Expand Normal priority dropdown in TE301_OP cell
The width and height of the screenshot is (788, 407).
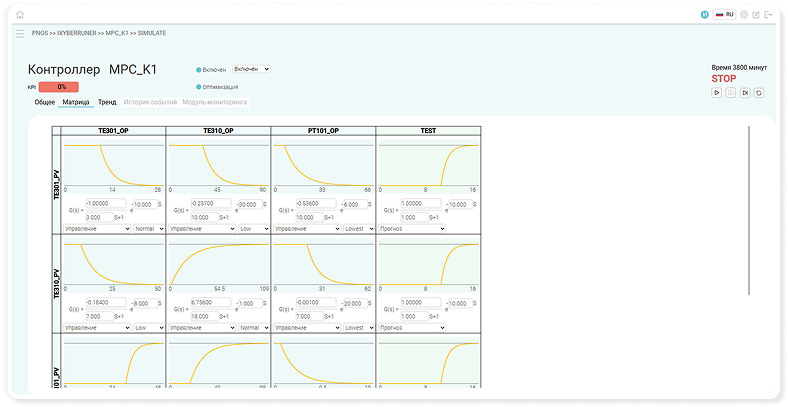click(x=147, y=228)
